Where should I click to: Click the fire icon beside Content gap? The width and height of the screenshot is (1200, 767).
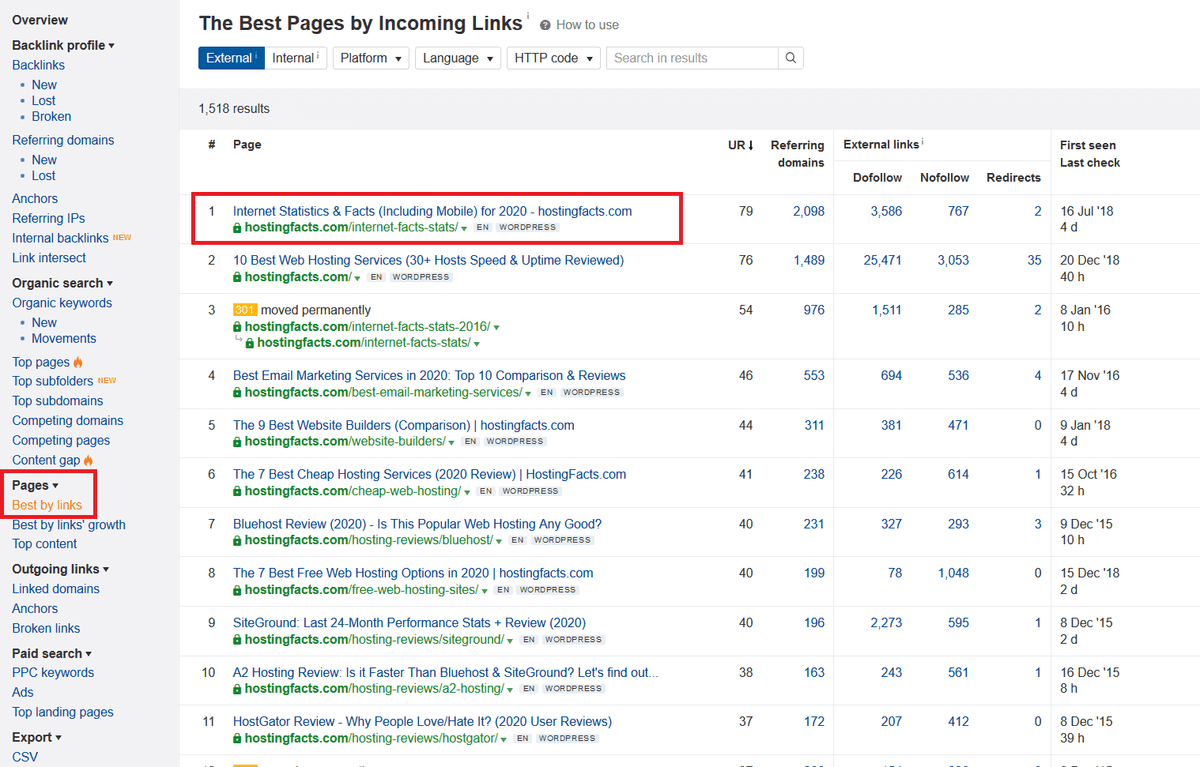89,460
